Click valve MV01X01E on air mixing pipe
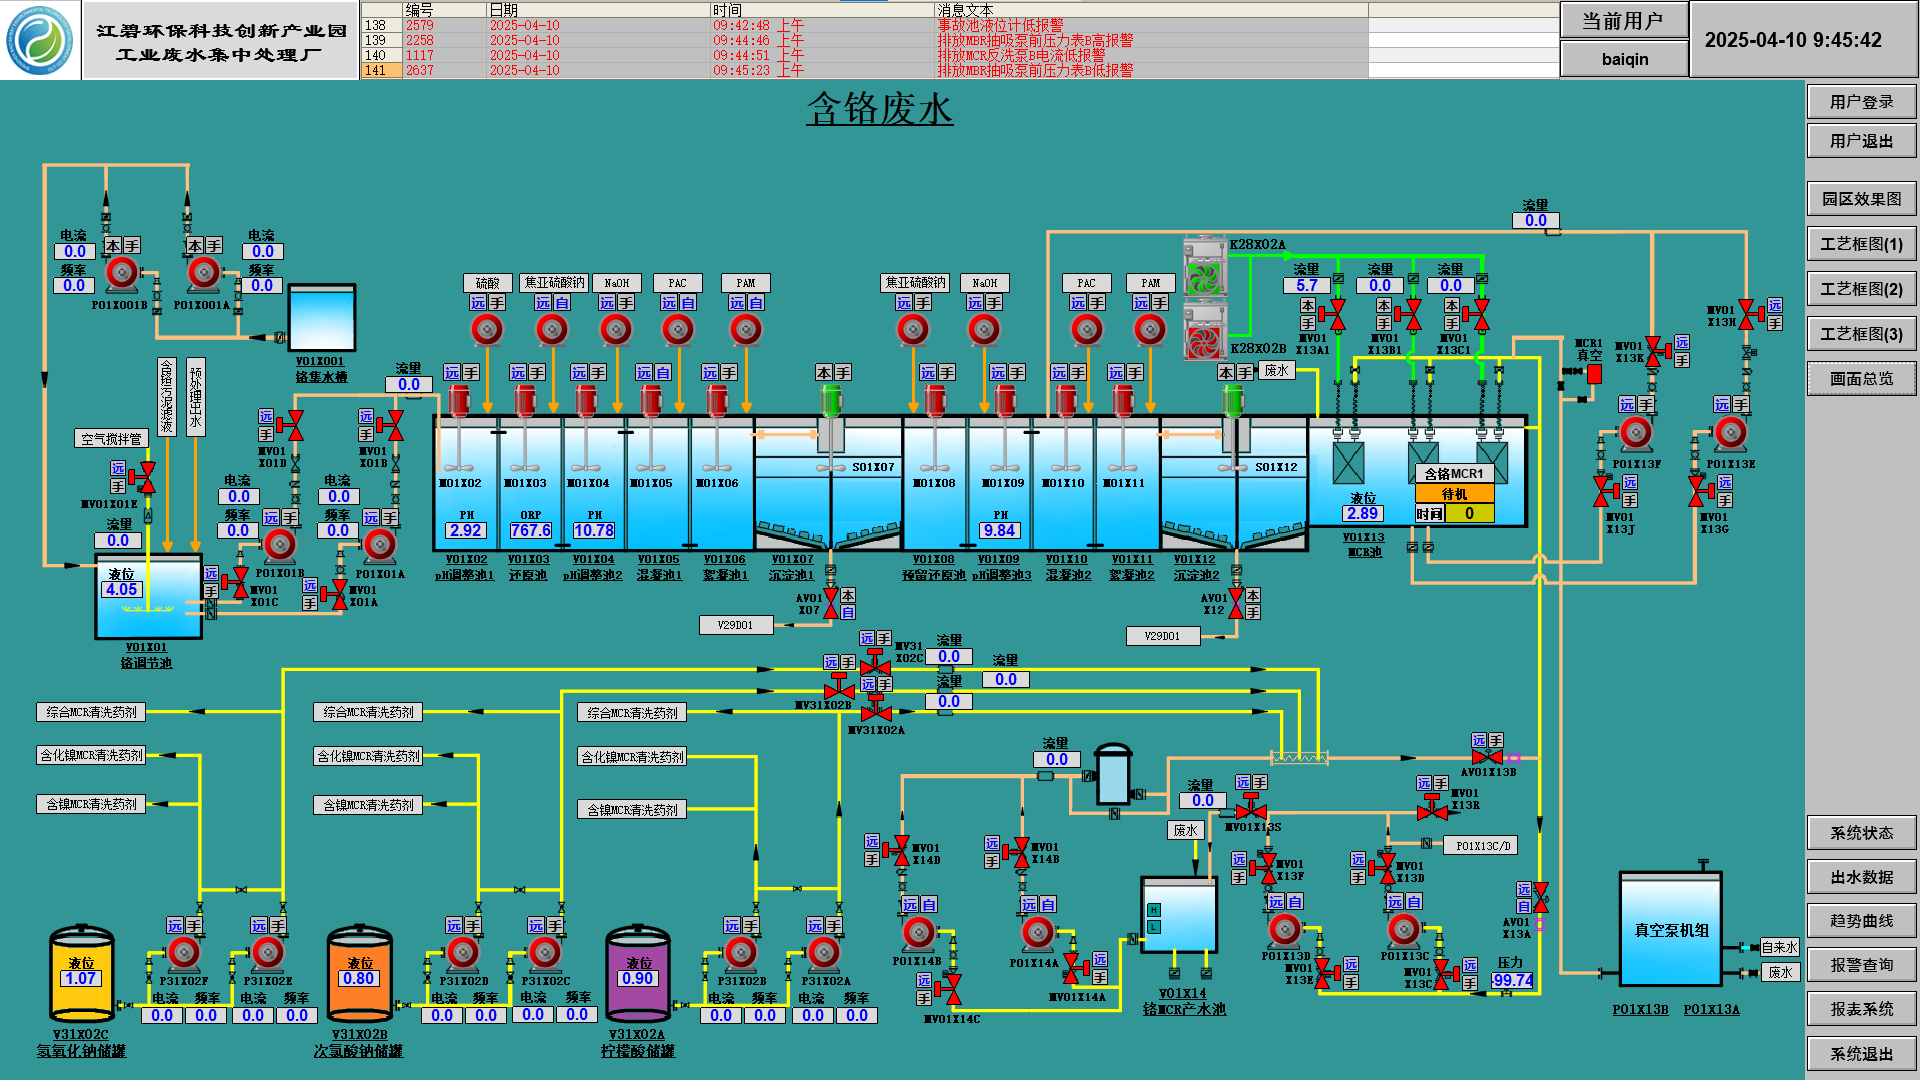This screenshot has width=1920, height=1080. 146,477
